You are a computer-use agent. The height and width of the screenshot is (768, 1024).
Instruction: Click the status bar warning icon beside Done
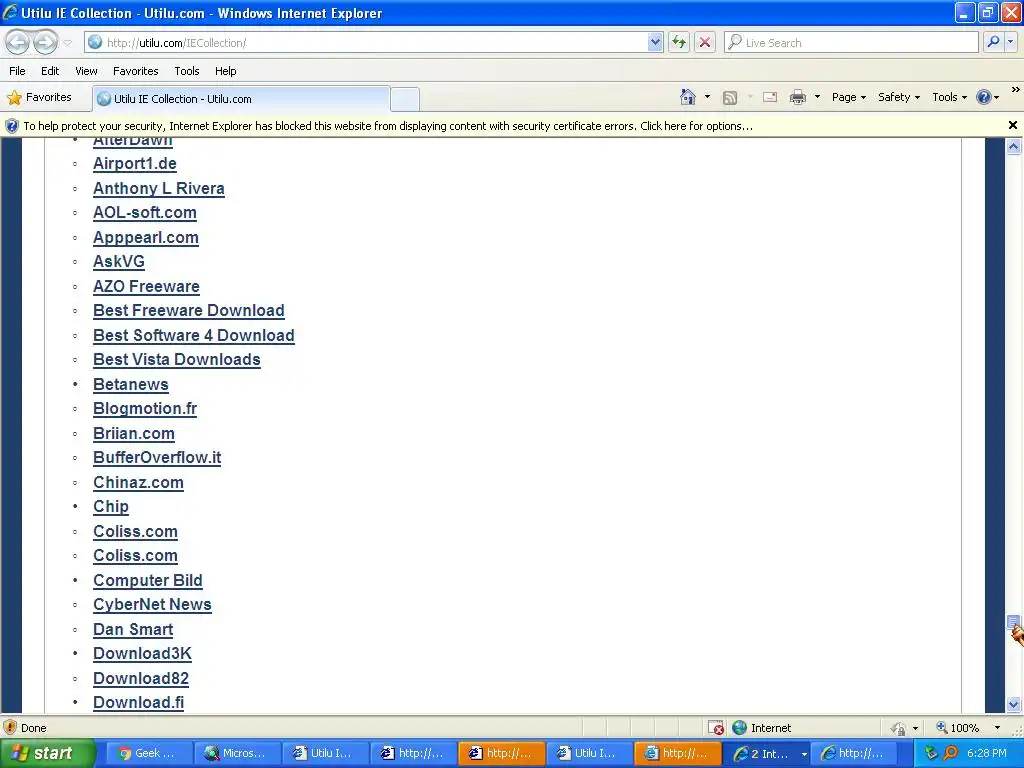(x=10, y=728)
